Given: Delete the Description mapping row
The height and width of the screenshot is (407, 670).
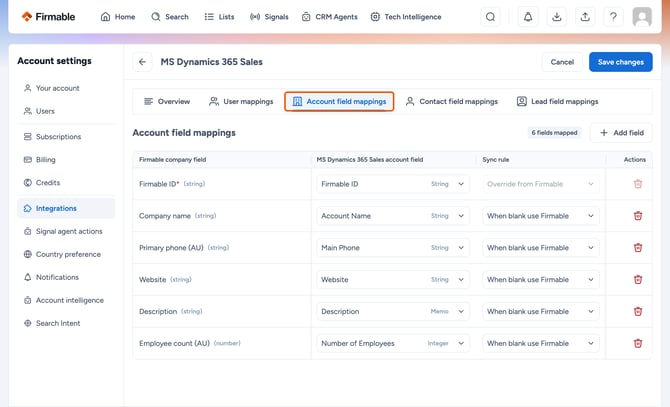Looking at the screenshot, I should tap(638, 311).
